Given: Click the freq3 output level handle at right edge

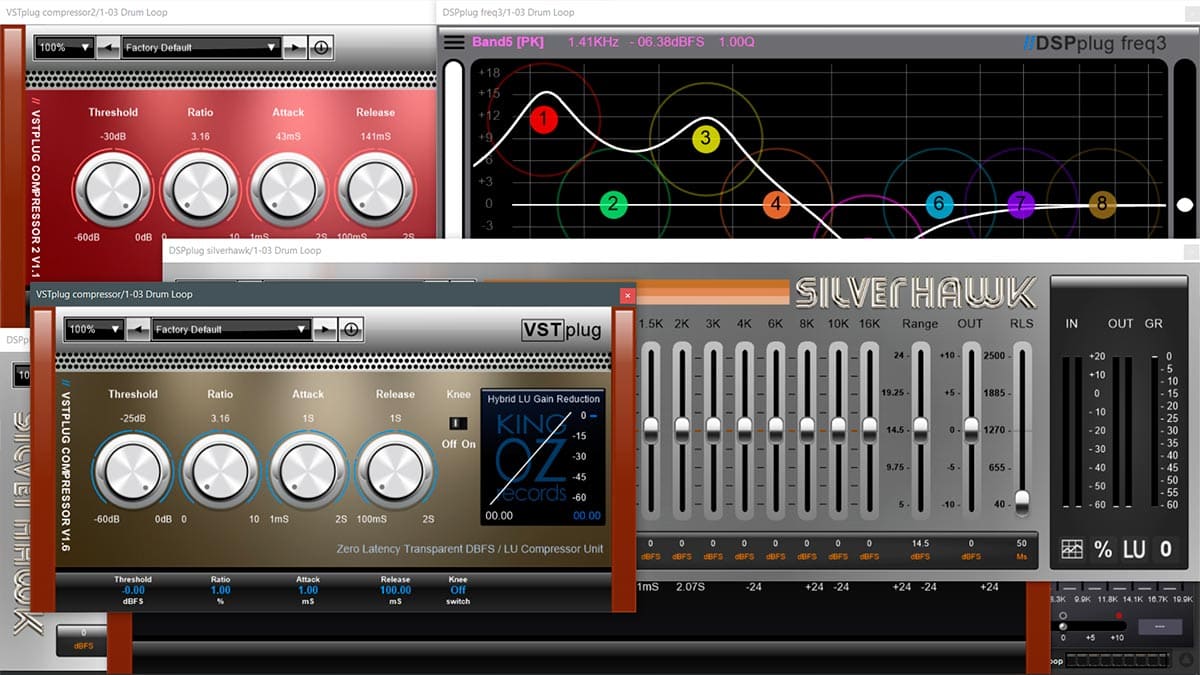Looking at the screenshot, I should (1184, 205).
